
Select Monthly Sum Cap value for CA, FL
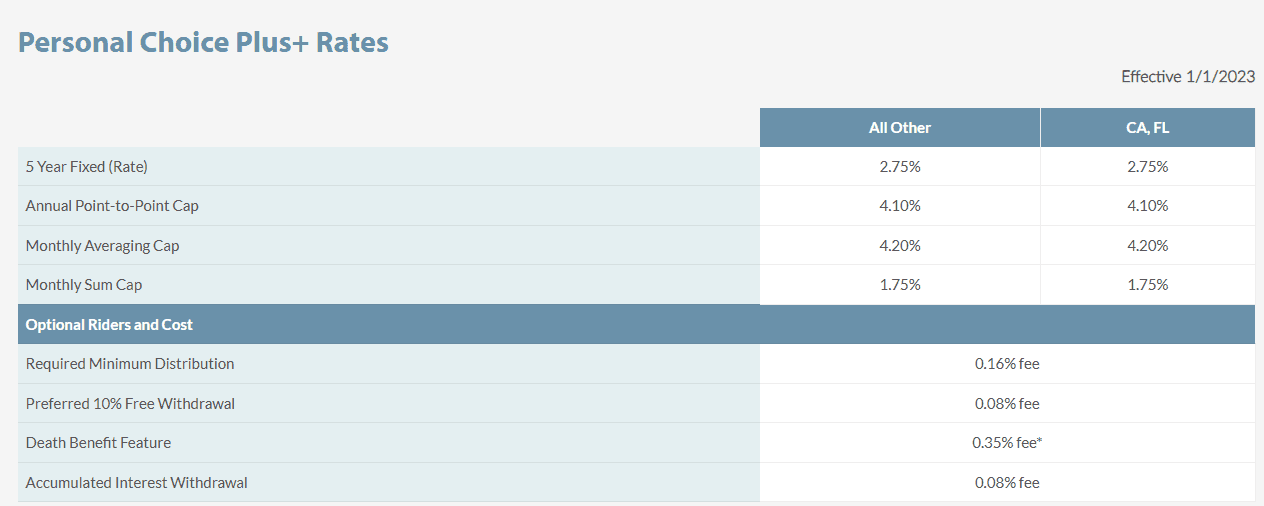[x=1147, y=285]
